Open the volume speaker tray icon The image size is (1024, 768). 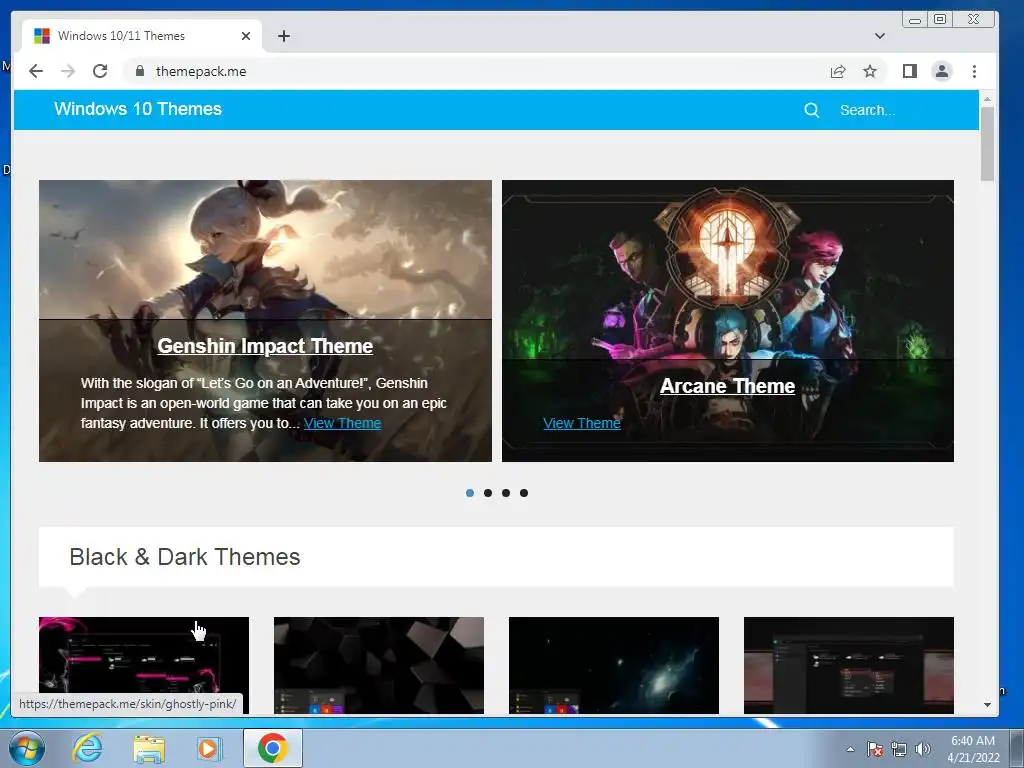point(923,749)
